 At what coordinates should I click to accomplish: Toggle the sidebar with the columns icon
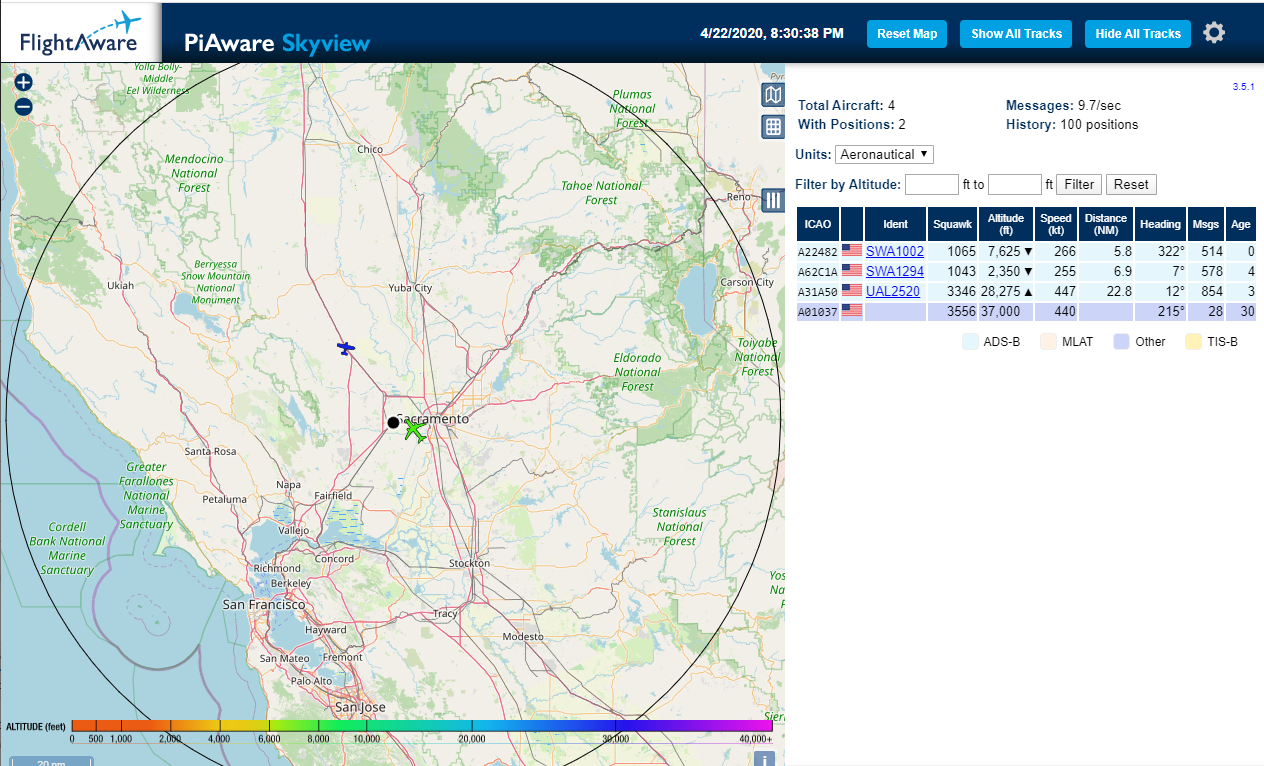tap(772, 200)
